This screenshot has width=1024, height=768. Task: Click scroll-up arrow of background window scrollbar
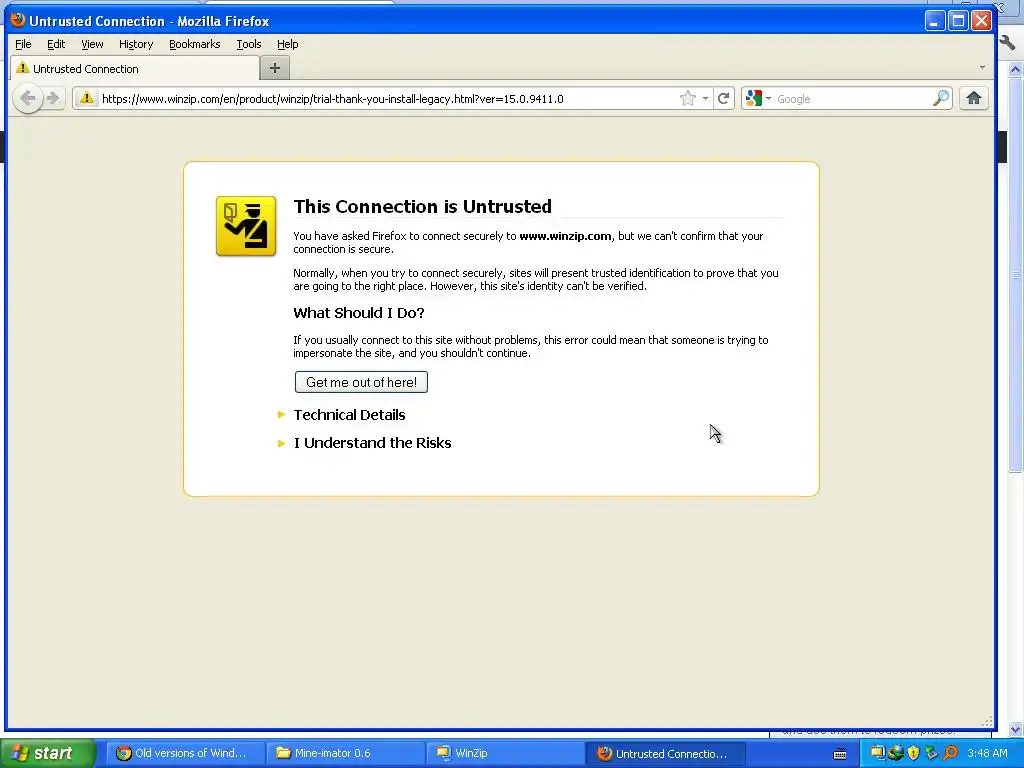1015,69
